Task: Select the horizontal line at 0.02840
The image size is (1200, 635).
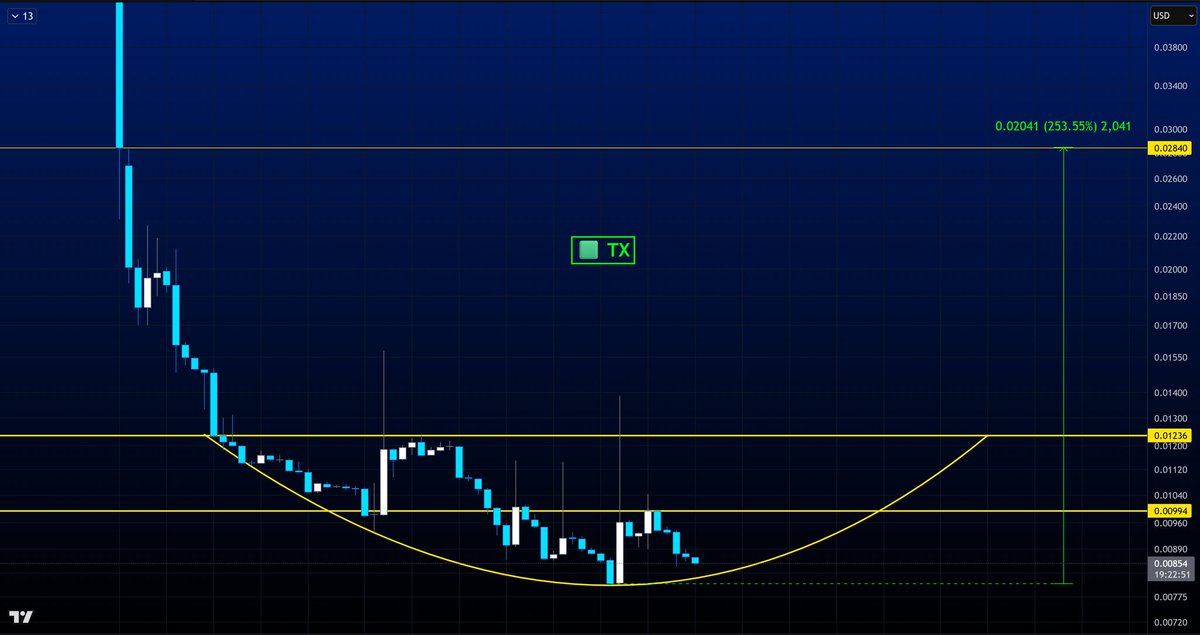Action: [575, 148]
